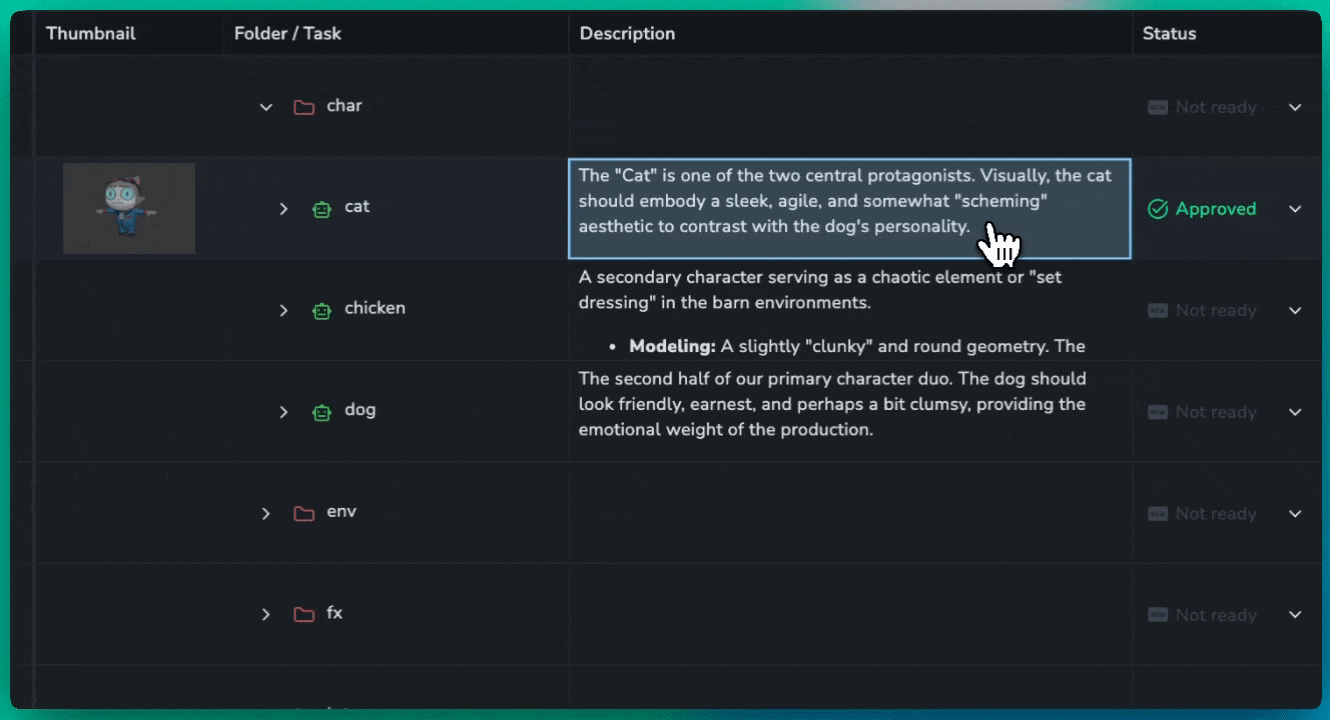Image resolution: width=1330 pixels, height=720 pixels.
Task: Click the char folder icon
Action: pos(304,107)
